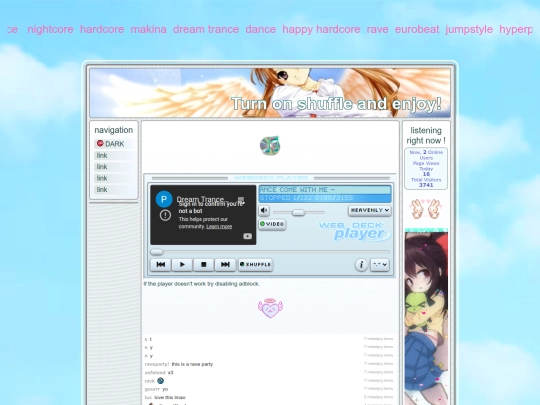Click happy hardcore in the genre list
This screenshot has width=540, height=405.
point(321,29)
